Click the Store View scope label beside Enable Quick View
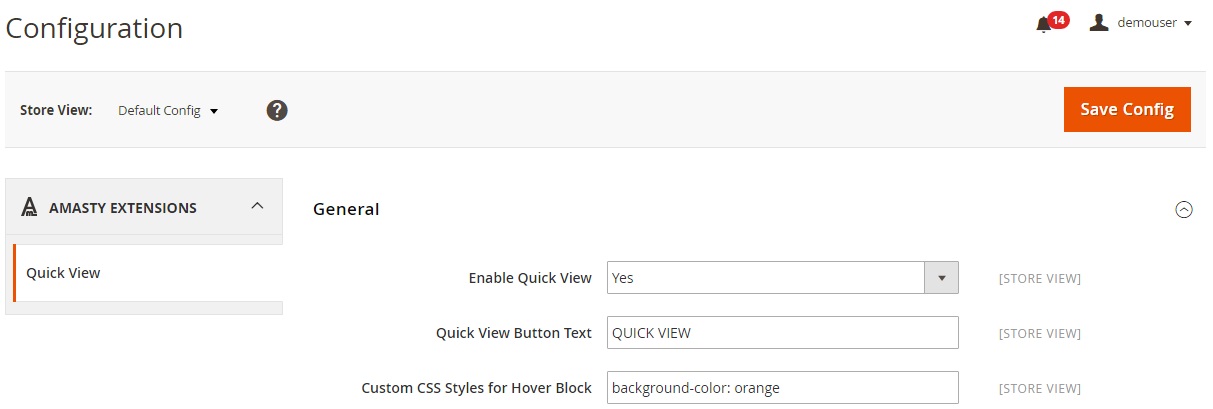This screenshot has width=1213, height=409. pos(1039,278)
